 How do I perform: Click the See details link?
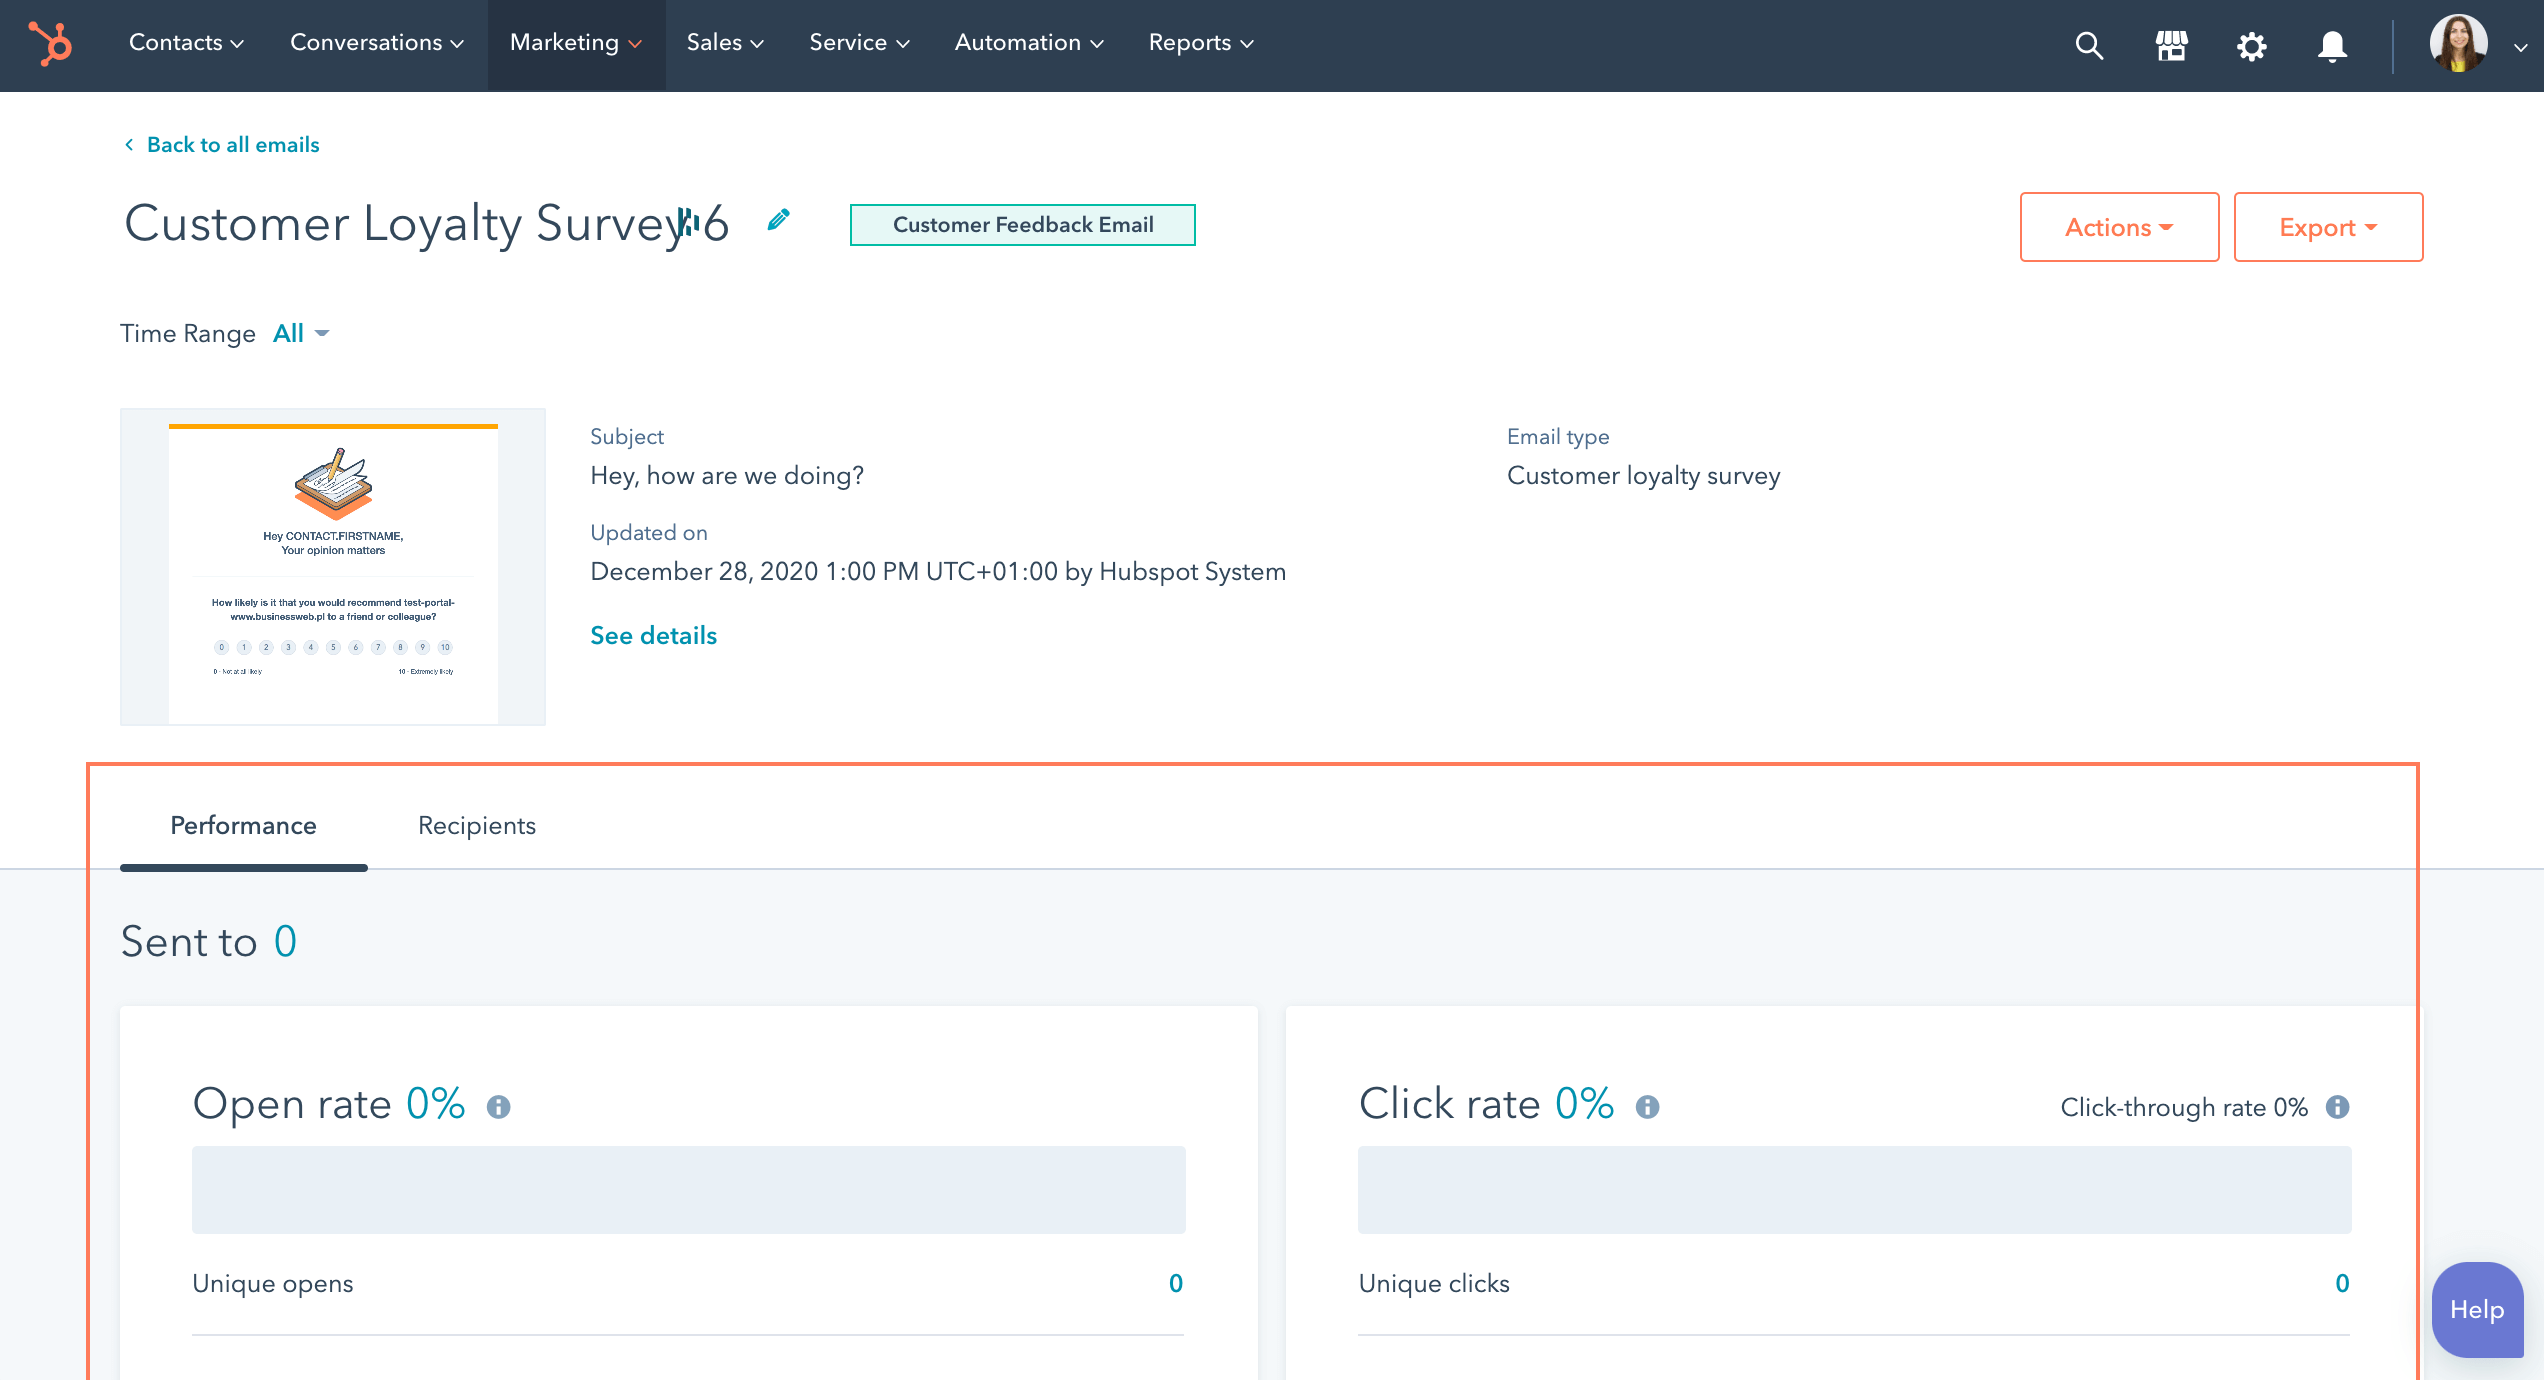[654, 634]
